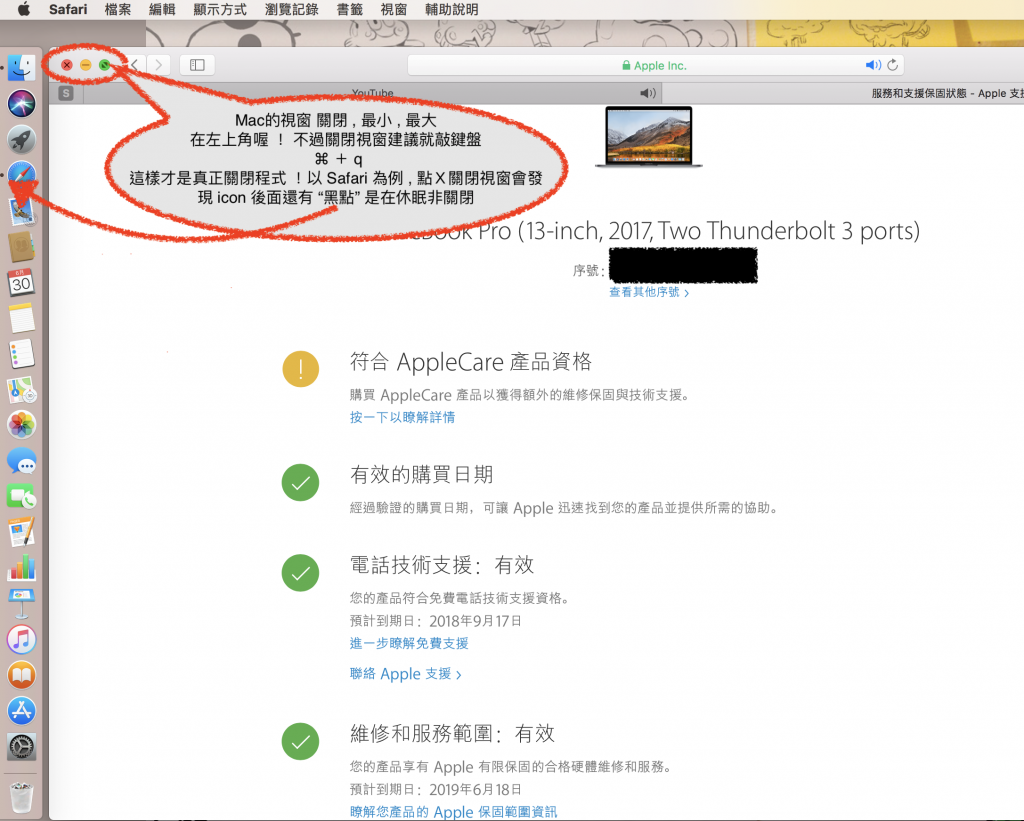This screenshot has height=821, width=1024.
Task: Open the yellow Notes app icon
Action: (x=22, y=318)
